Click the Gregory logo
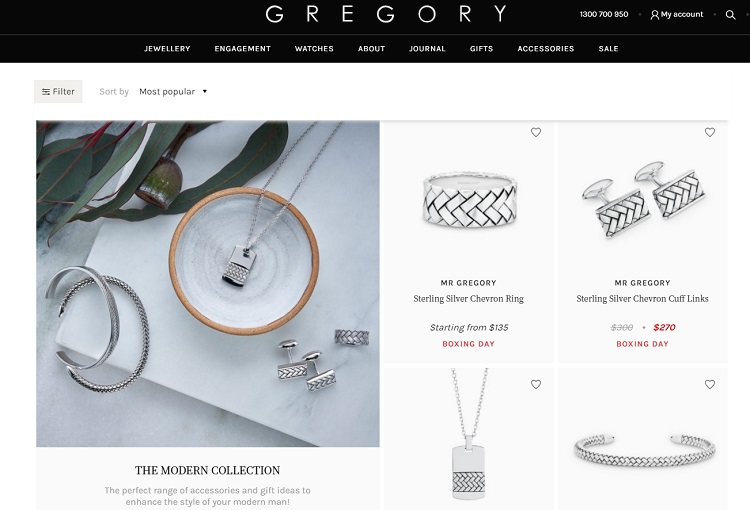 click(386, 14)
